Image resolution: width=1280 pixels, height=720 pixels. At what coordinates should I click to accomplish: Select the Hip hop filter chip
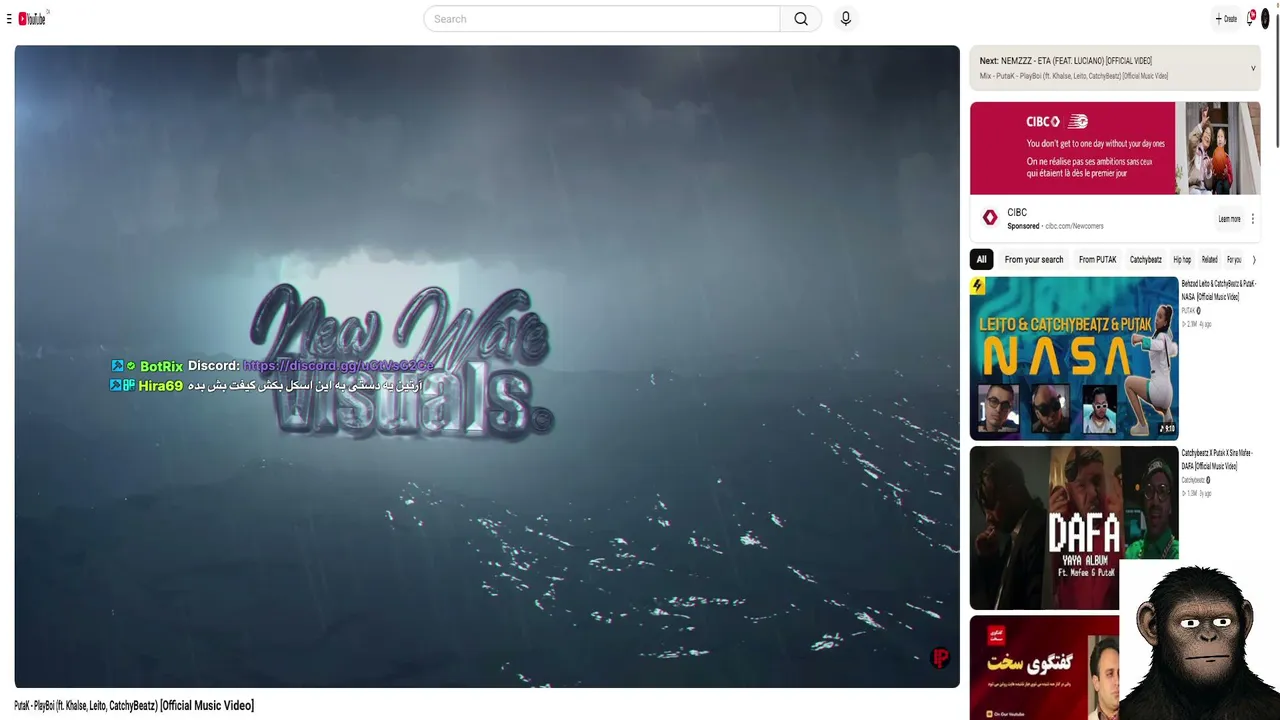point(1182,260)
